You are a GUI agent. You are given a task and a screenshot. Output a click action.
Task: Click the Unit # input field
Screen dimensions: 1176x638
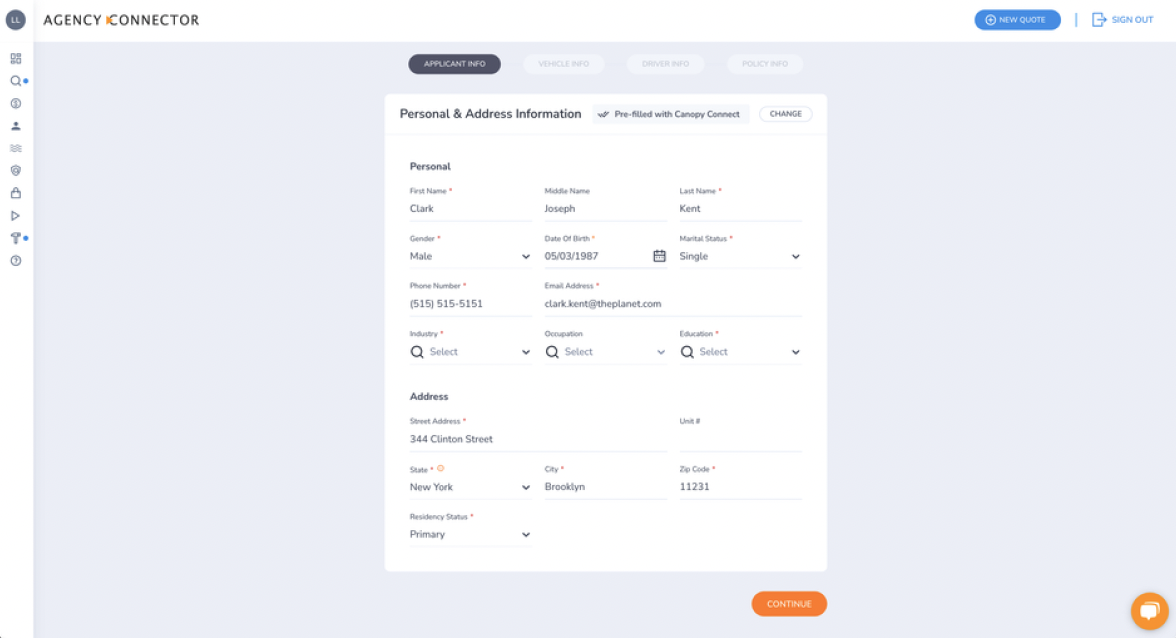point(740,438)
